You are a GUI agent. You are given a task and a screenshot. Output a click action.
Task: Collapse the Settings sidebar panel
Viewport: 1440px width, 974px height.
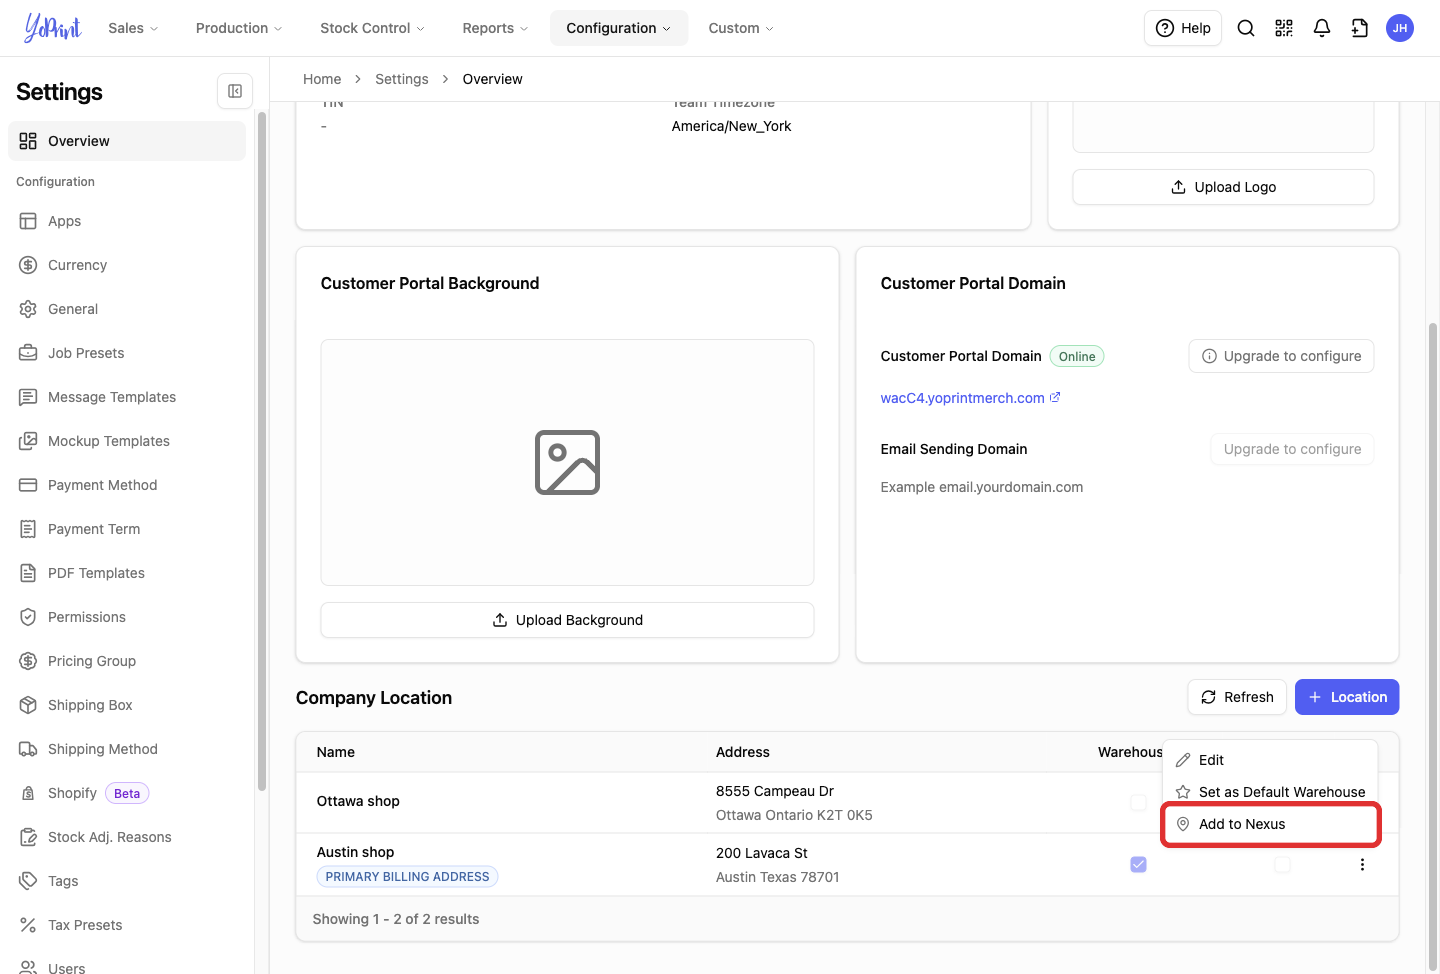tap(235, 91)
